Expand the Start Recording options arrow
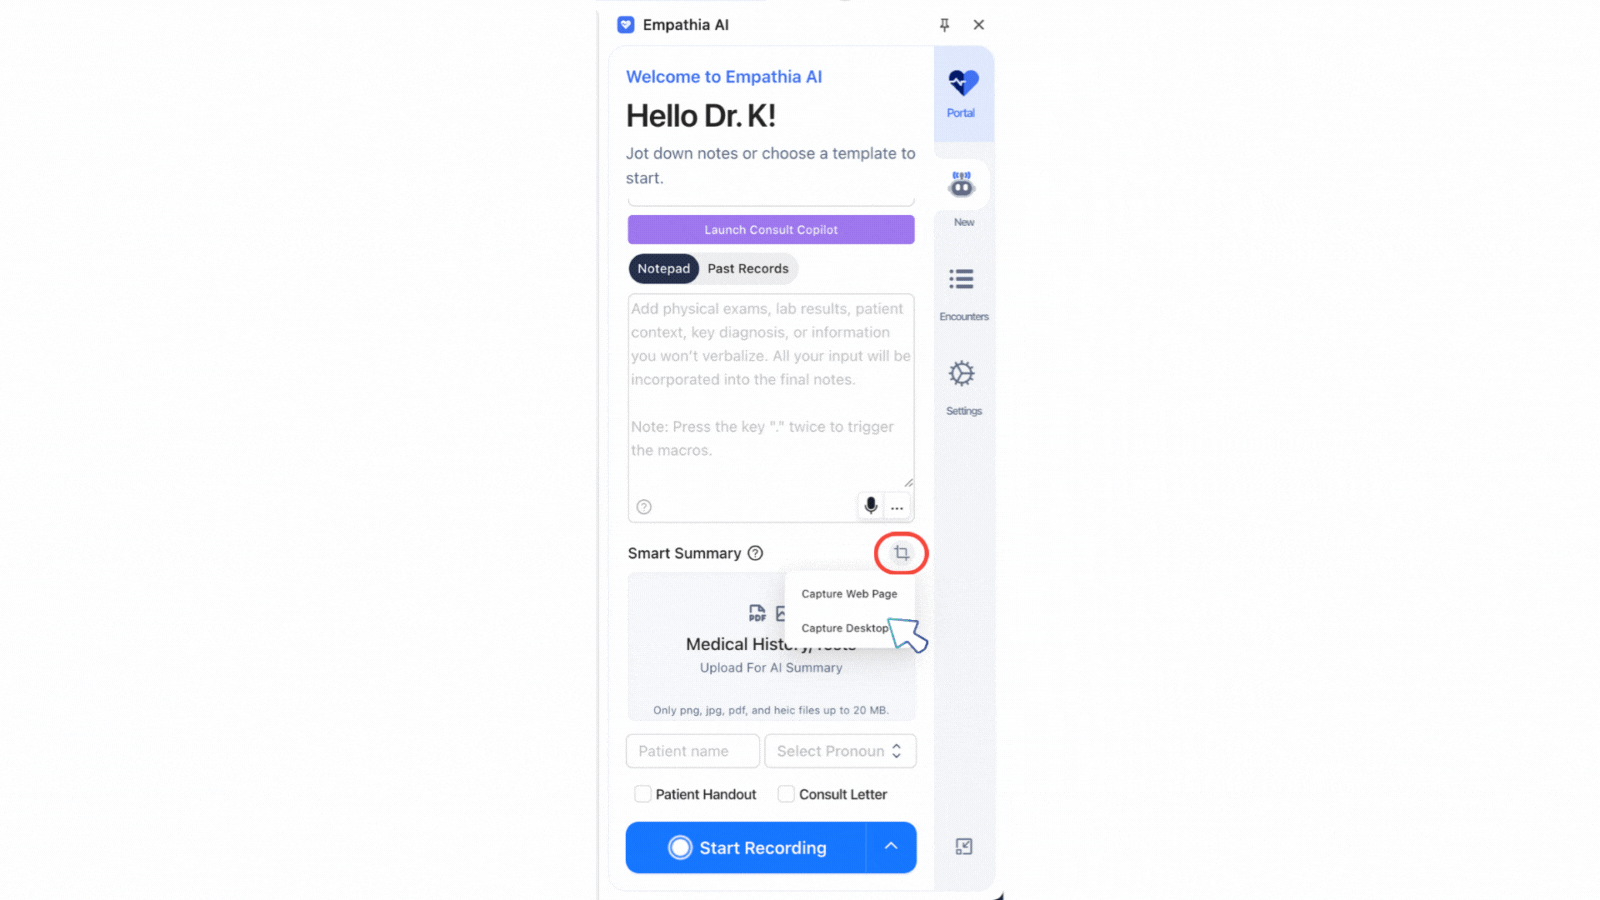 pyautogui.click(x=891, y=847)
